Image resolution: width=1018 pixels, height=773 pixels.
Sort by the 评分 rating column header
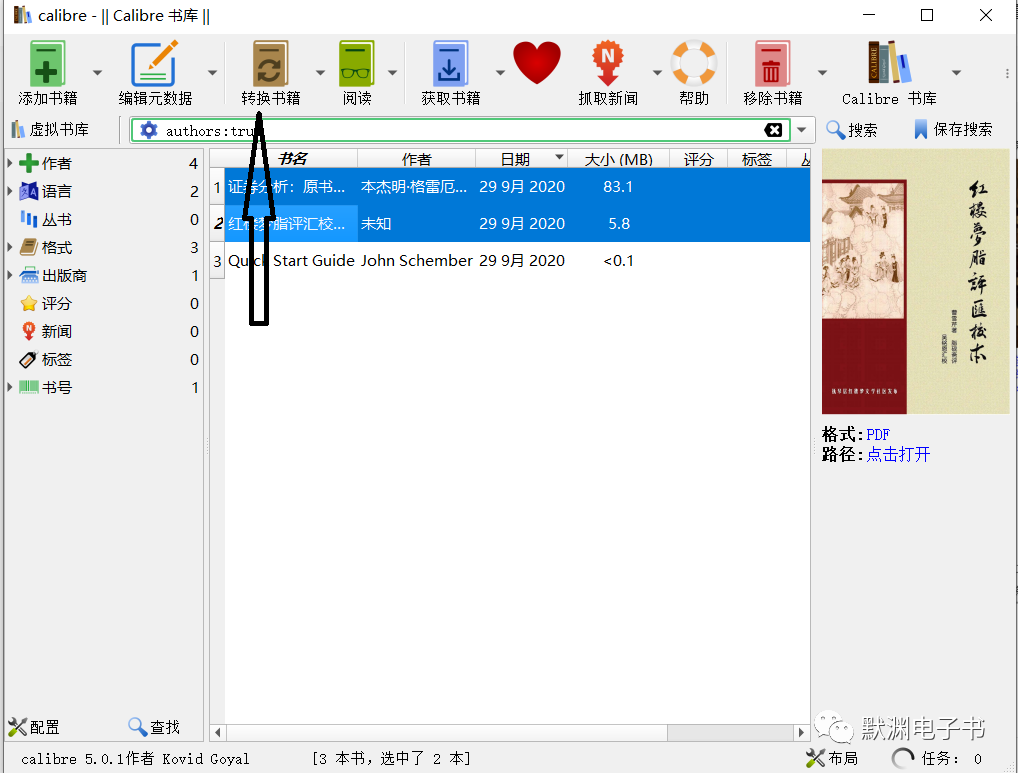tap(698, 159)
